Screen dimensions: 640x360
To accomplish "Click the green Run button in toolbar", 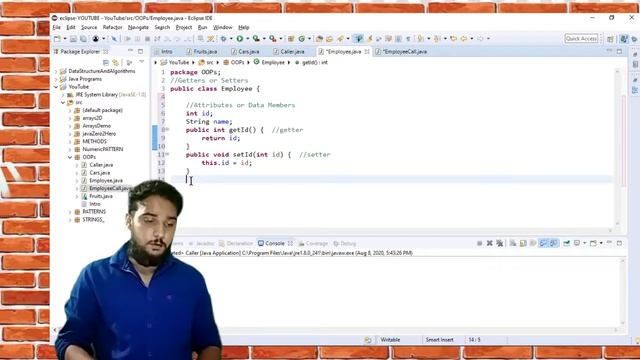I will pyautogui.click(x=239, y=38).
